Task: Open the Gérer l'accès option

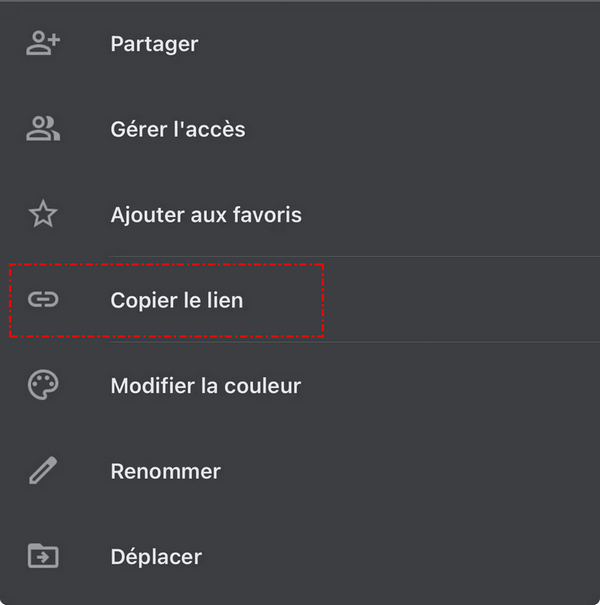Action: pyautogui.click(x=177, y=129)
